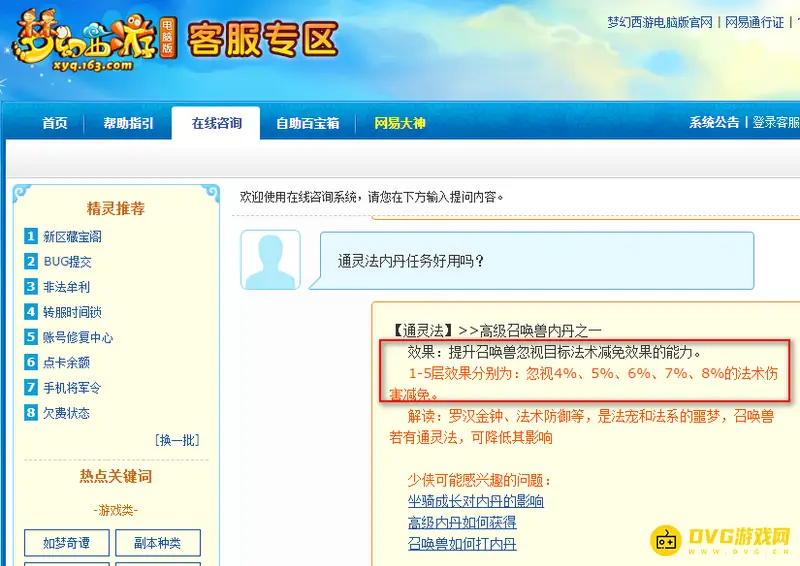
Task: Open the 帮助指引 tab
Action: click(128, 123)
